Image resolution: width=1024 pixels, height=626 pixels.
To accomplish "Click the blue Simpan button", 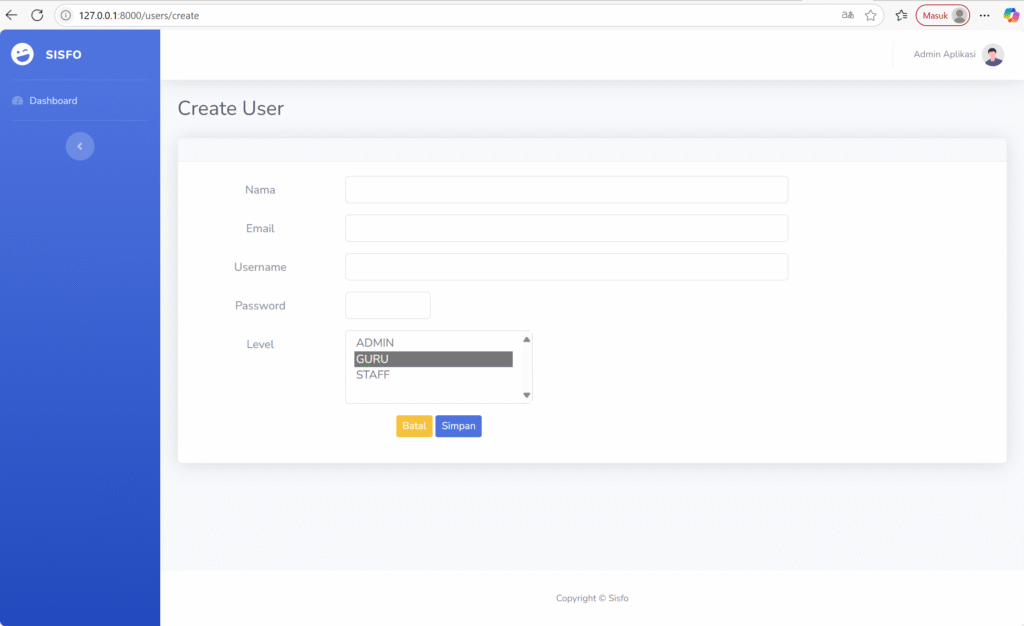I will (x=458, y=426).
